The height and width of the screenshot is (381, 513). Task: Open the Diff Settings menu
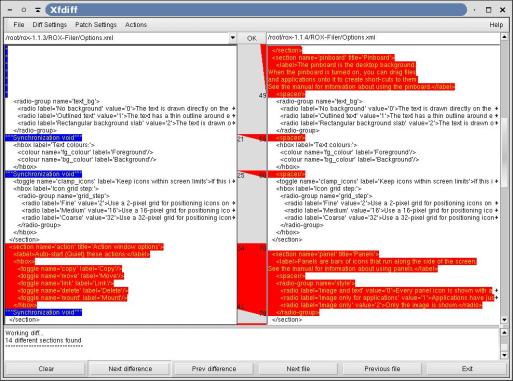click(50, 25)
